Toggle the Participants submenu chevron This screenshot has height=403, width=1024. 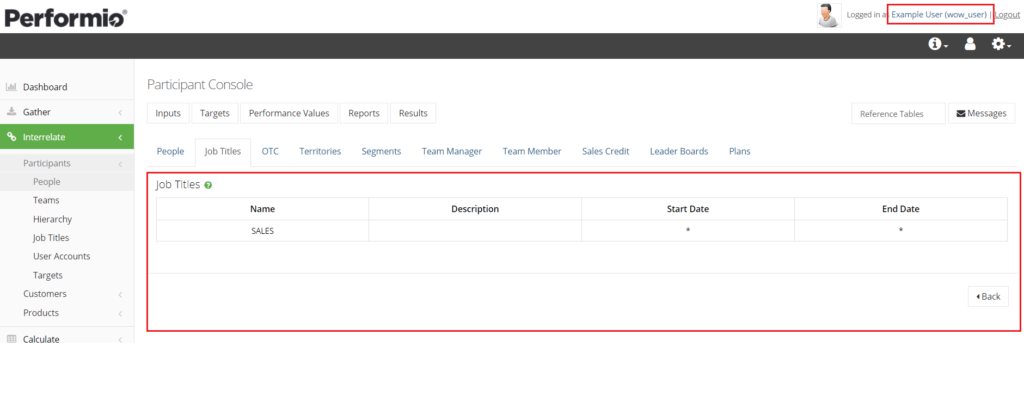(x=120, y=163)
